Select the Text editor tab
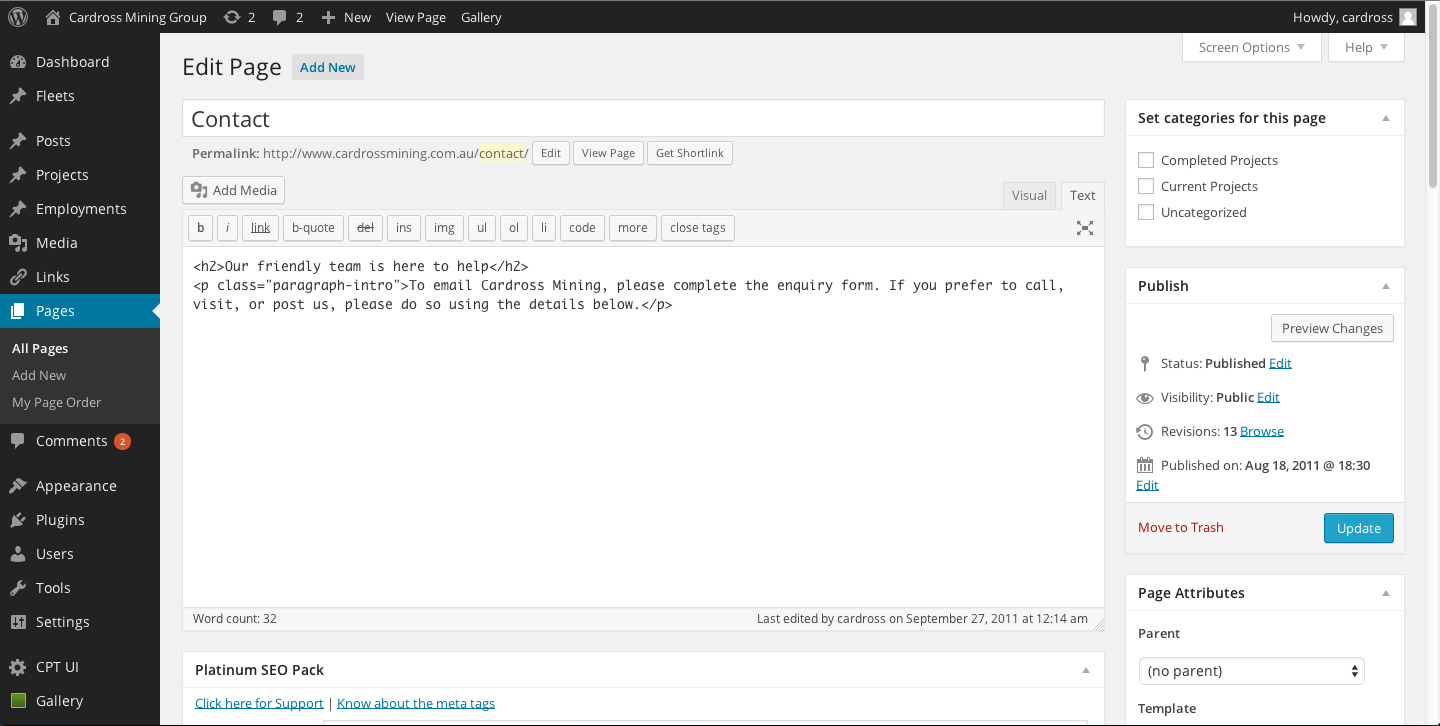The image size is (1440, 726). tap(1082, 195)
